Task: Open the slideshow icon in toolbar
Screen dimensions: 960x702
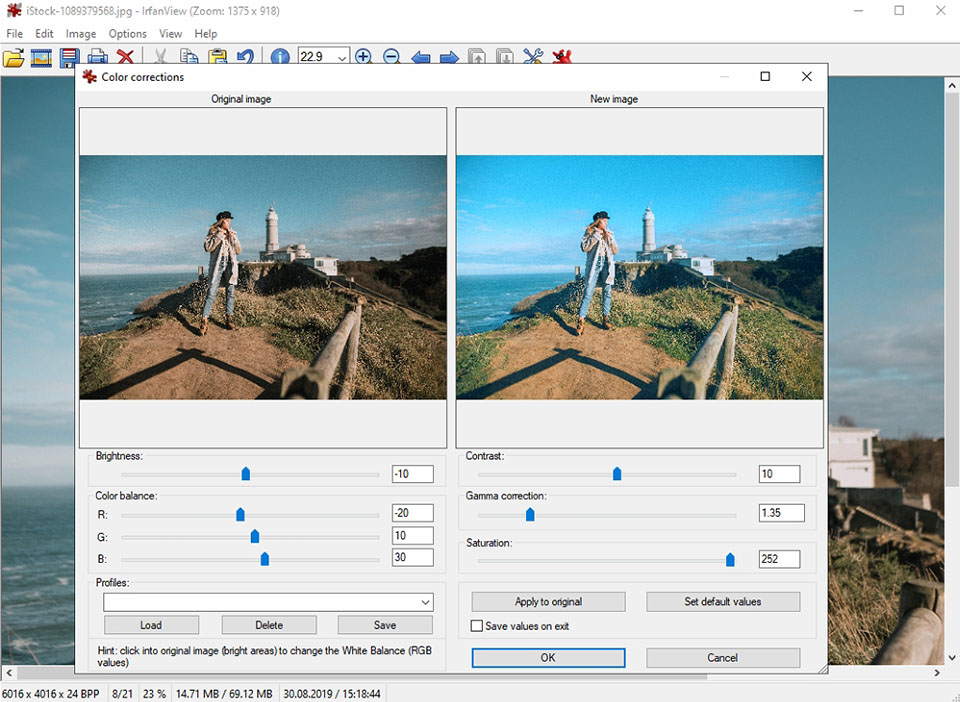Action: click(x=41, y=58)
